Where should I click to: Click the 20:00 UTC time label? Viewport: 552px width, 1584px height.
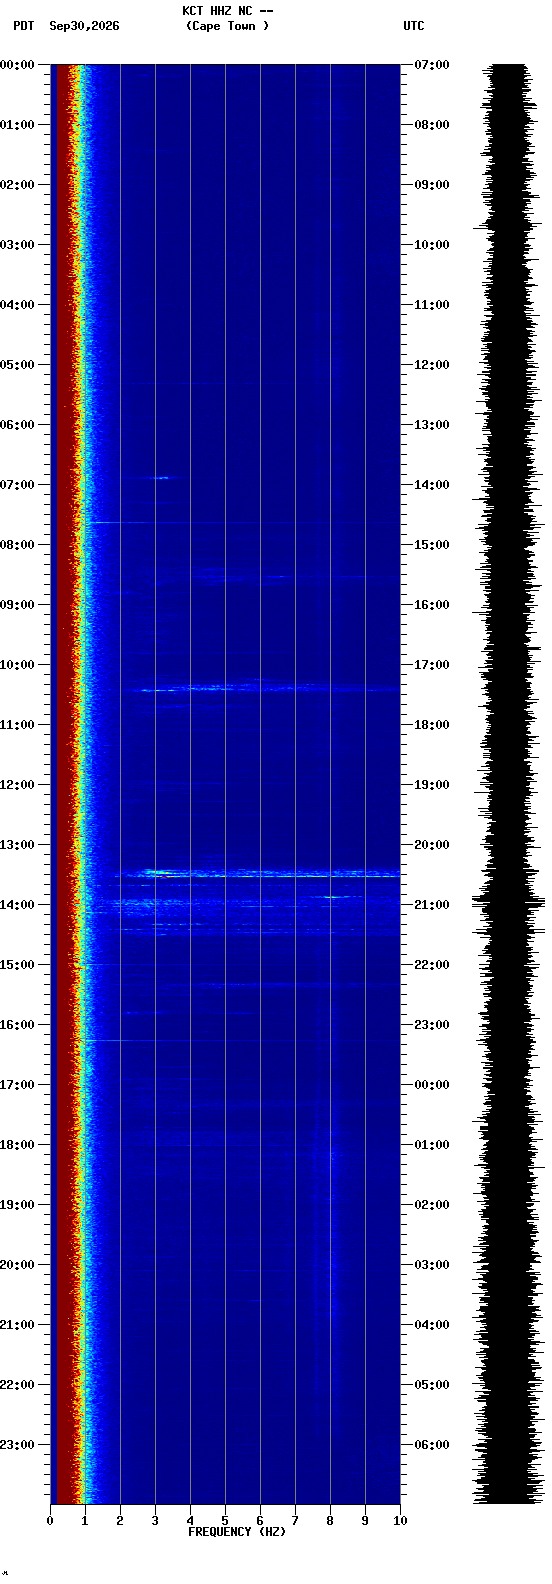click(x=432, y=845)
